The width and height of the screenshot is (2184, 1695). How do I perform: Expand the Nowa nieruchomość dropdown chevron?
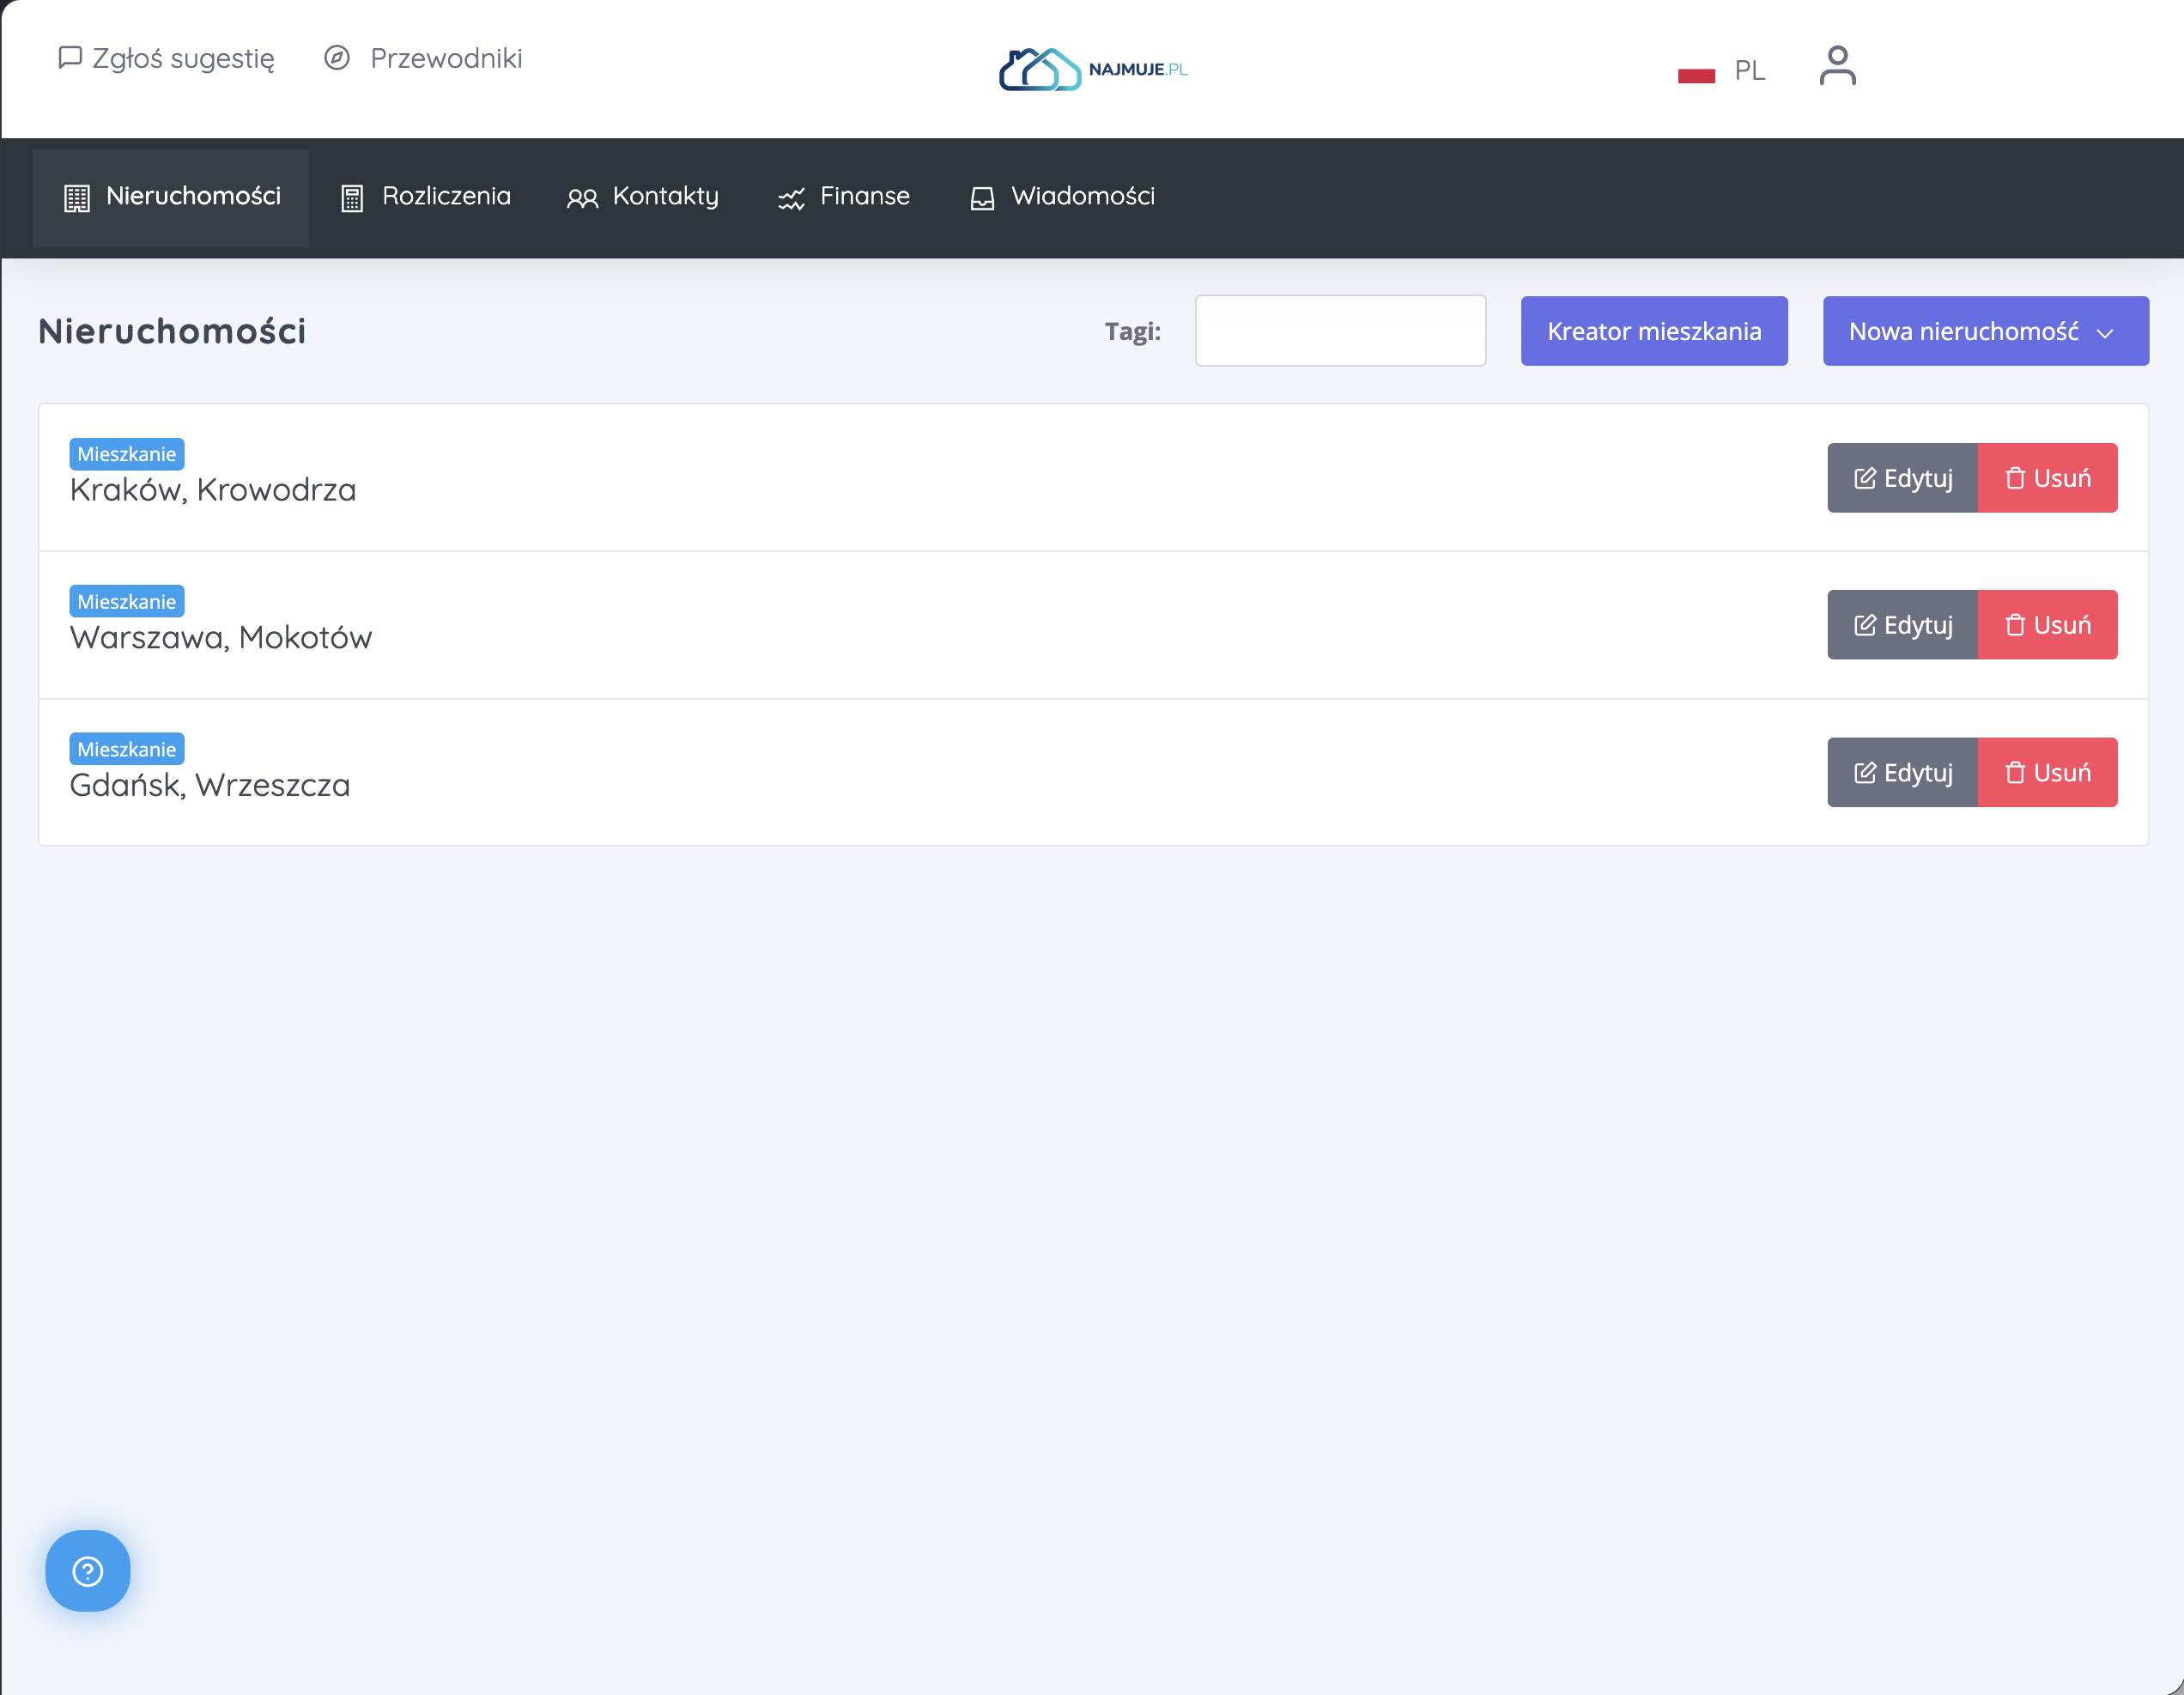pyautogui.click(x=2104, y=333)
